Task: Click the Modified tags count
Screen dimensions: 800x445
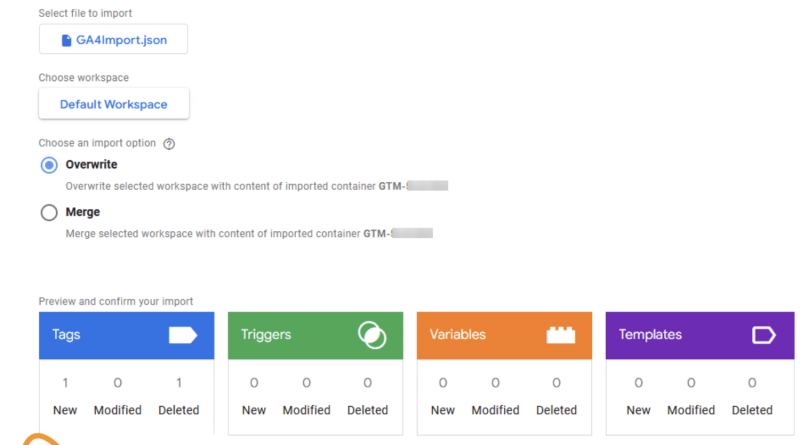Action: point(118,383)
